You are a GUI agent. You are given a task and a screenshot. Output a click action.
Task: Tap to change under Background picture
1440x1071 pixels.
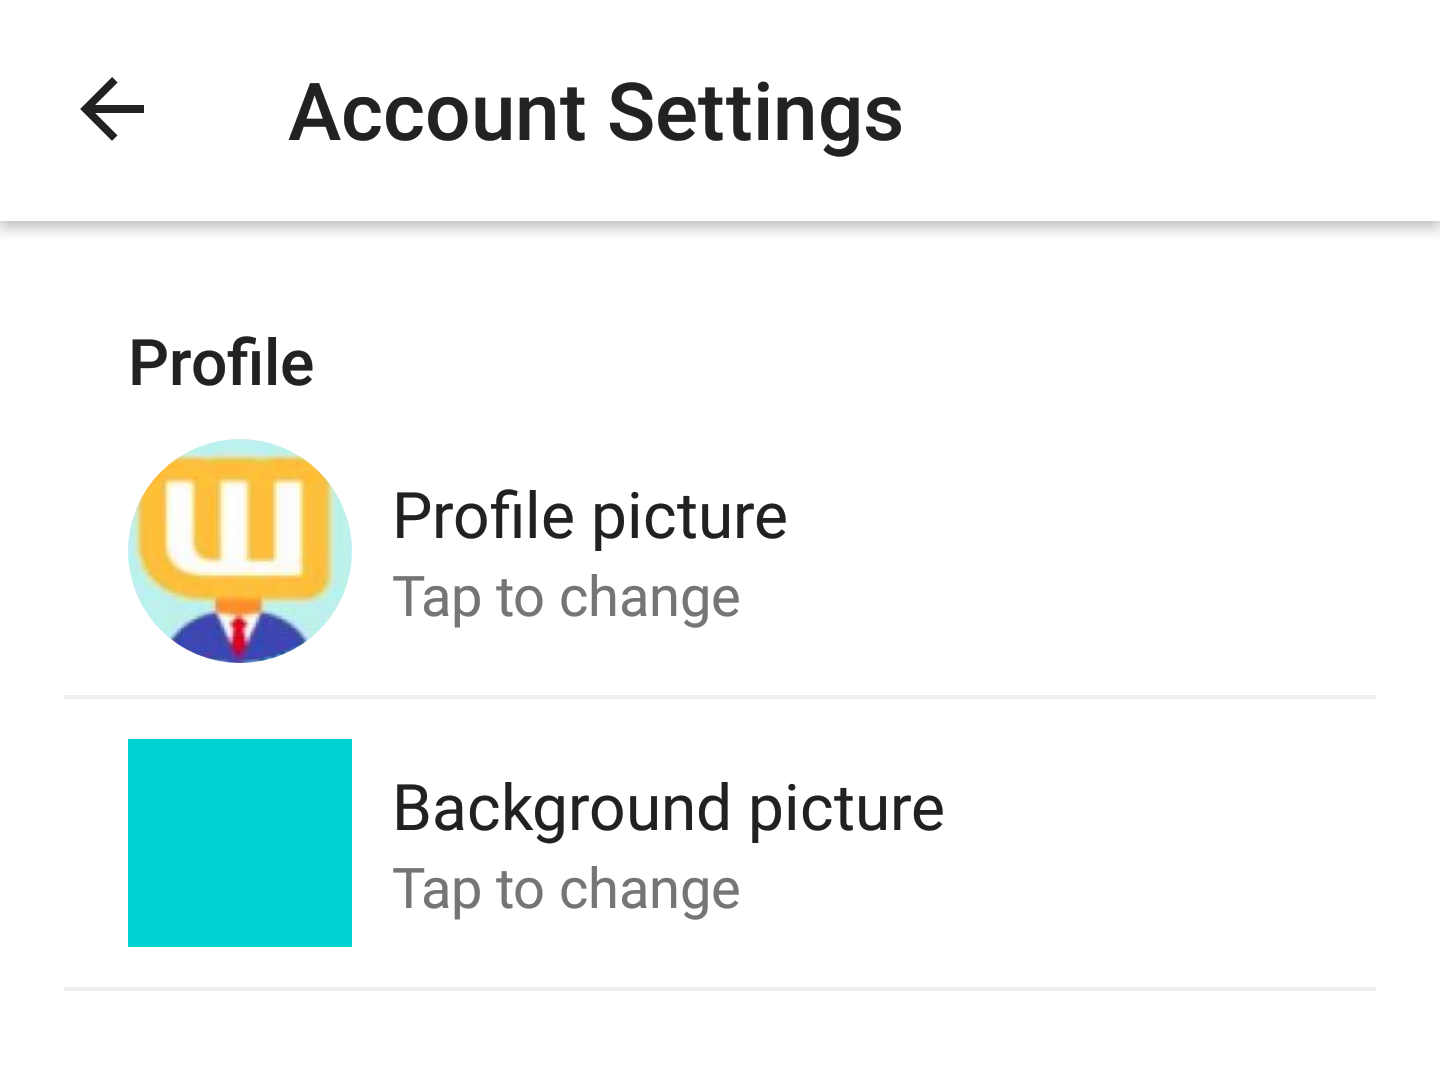point(566,890)
